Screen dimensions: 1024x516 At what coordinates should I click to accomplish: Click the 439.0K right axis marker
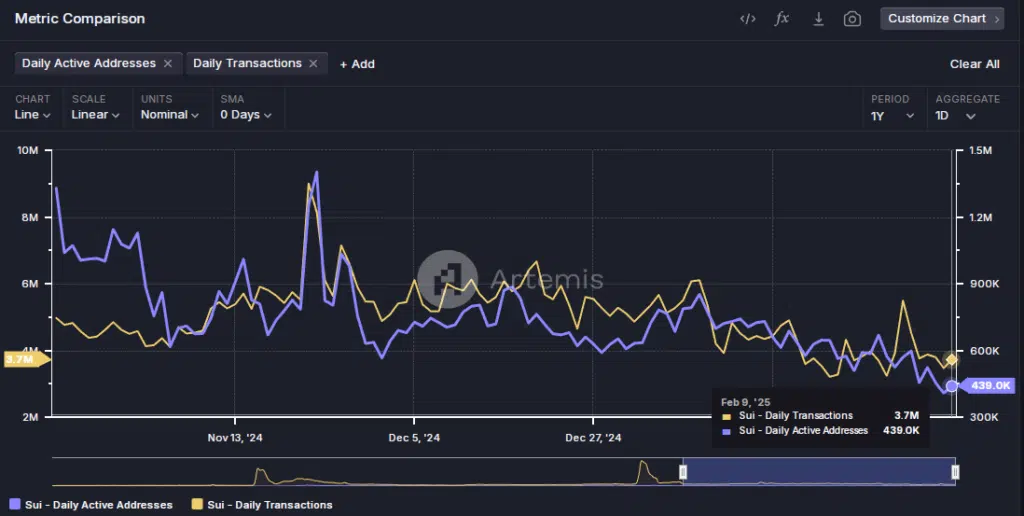pos(986,385)
